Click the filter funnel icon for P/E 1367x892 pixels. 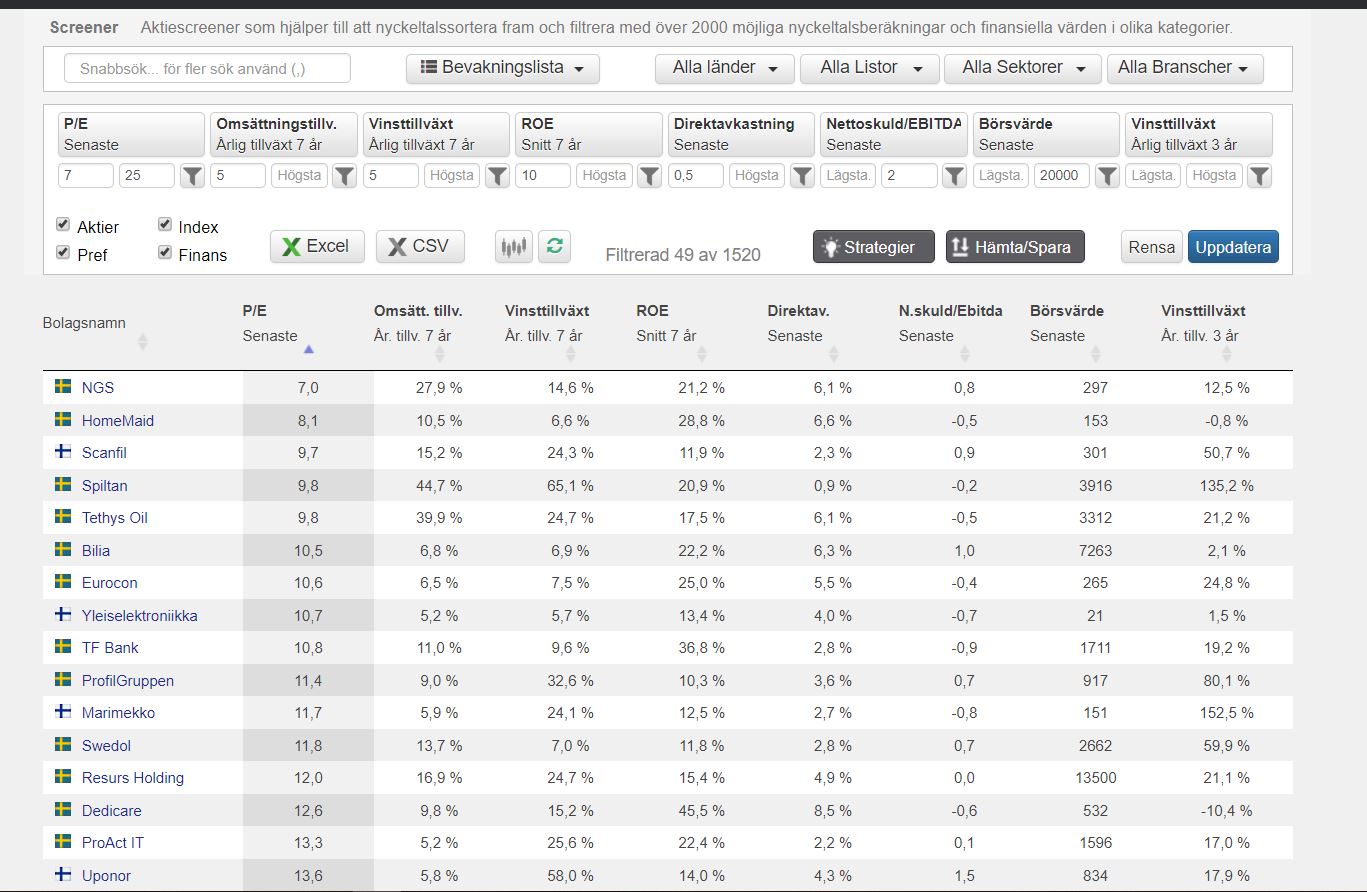(192, 176)
